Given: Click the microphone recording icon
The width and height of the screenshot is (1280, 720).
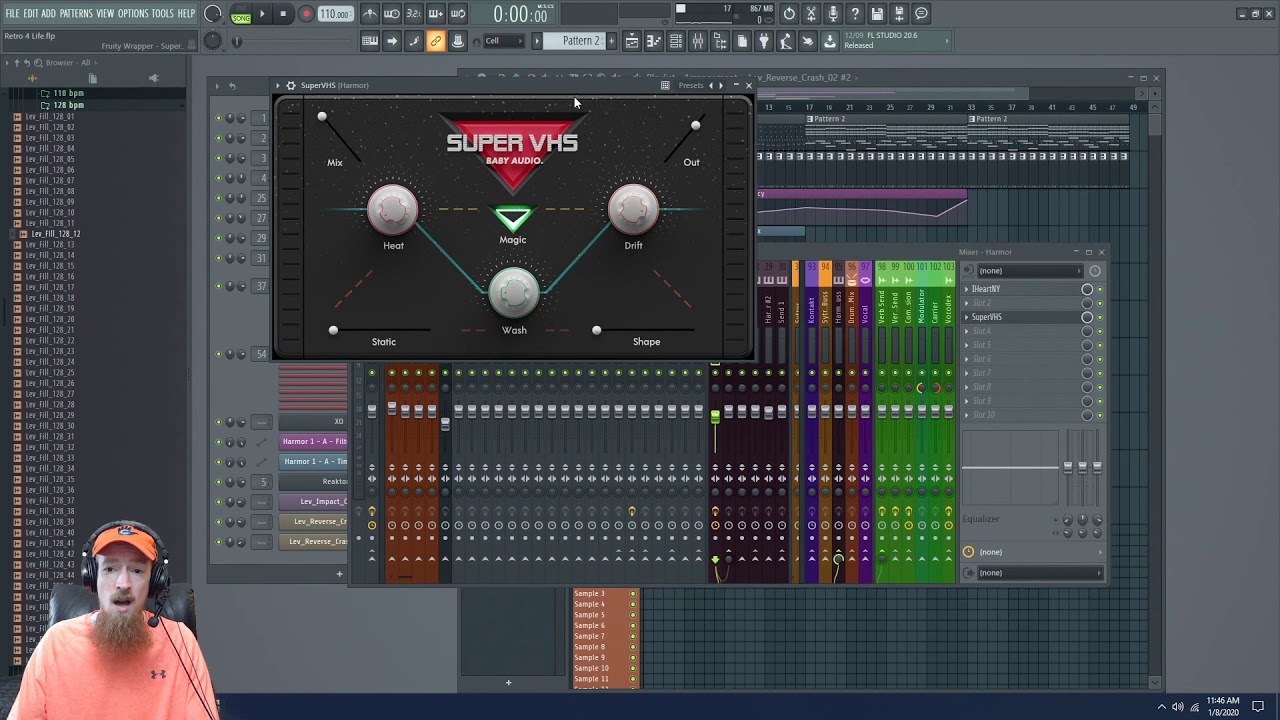Looking at the screenshot, I should coord(833,14).
